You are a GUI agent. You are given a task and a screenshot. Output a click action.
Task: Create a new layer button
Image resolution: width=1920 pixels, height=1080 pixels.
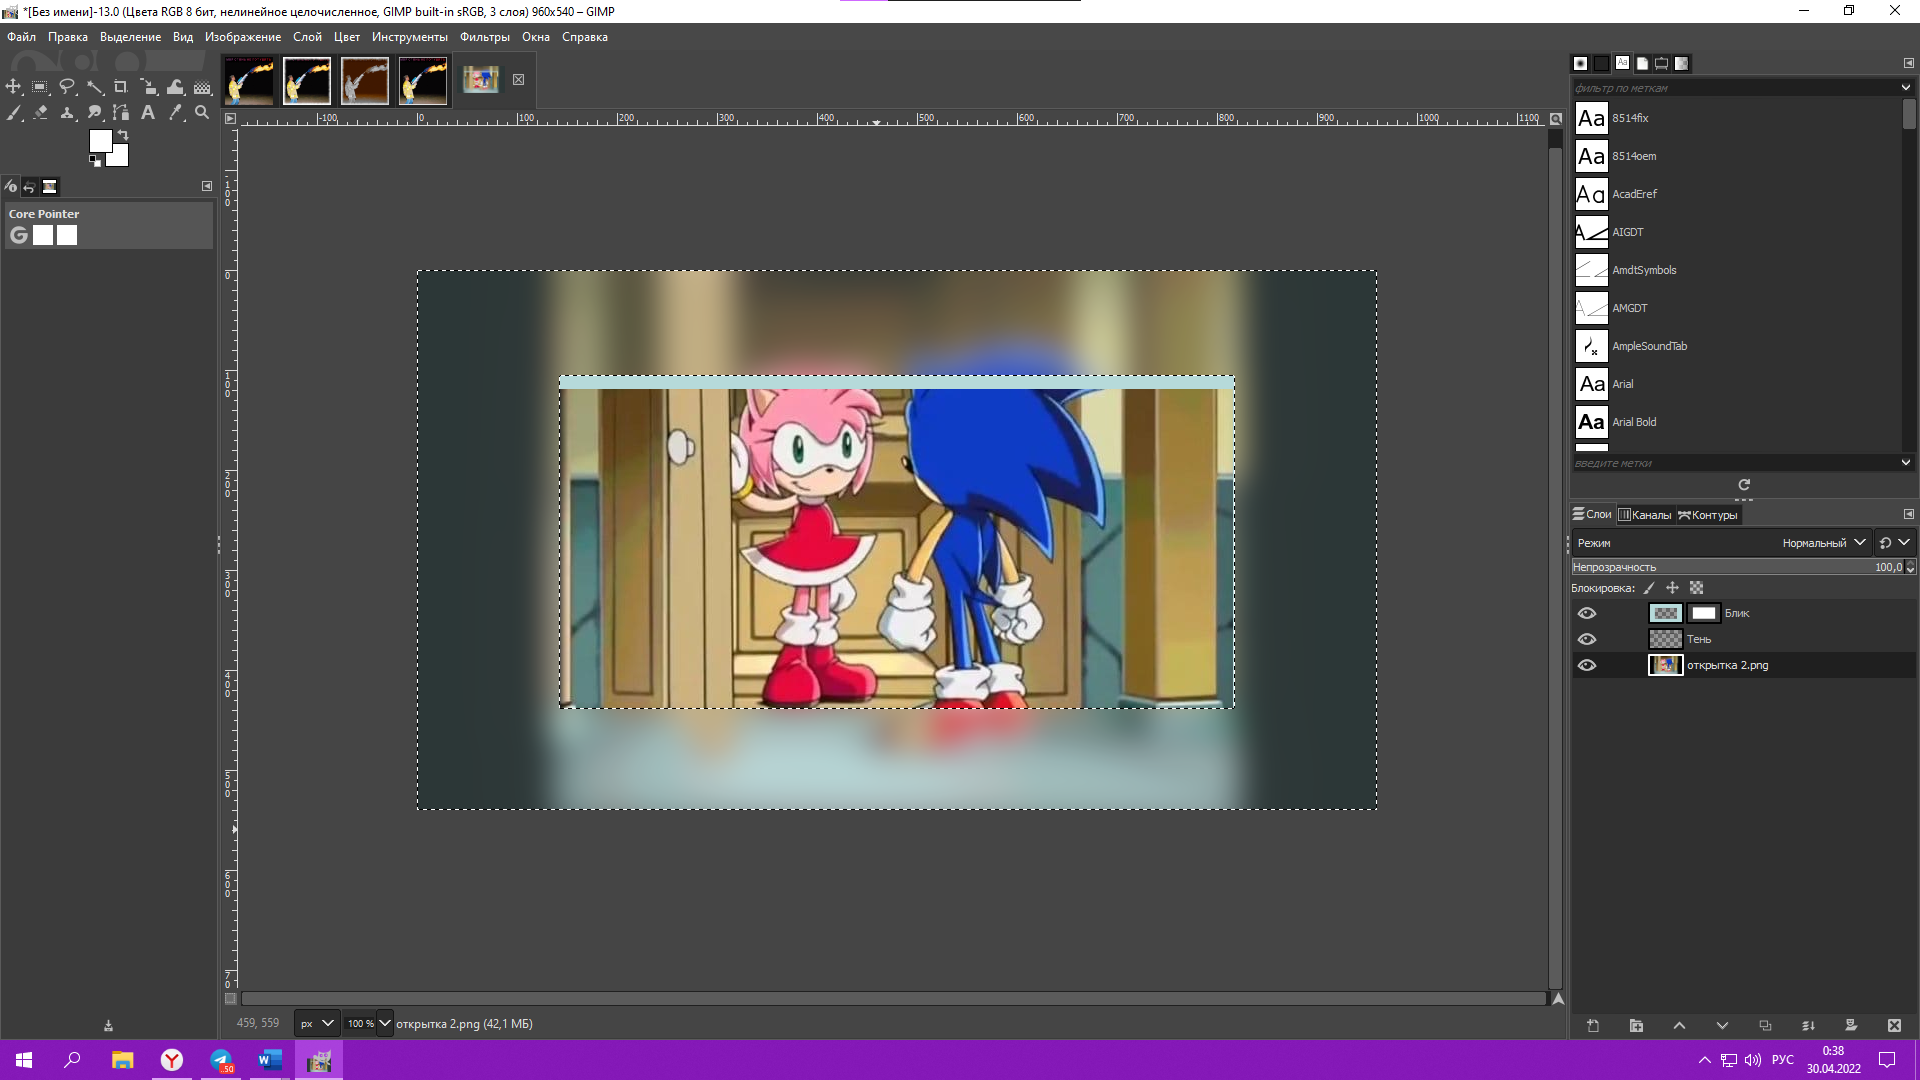click(x=1593, y=1026)
